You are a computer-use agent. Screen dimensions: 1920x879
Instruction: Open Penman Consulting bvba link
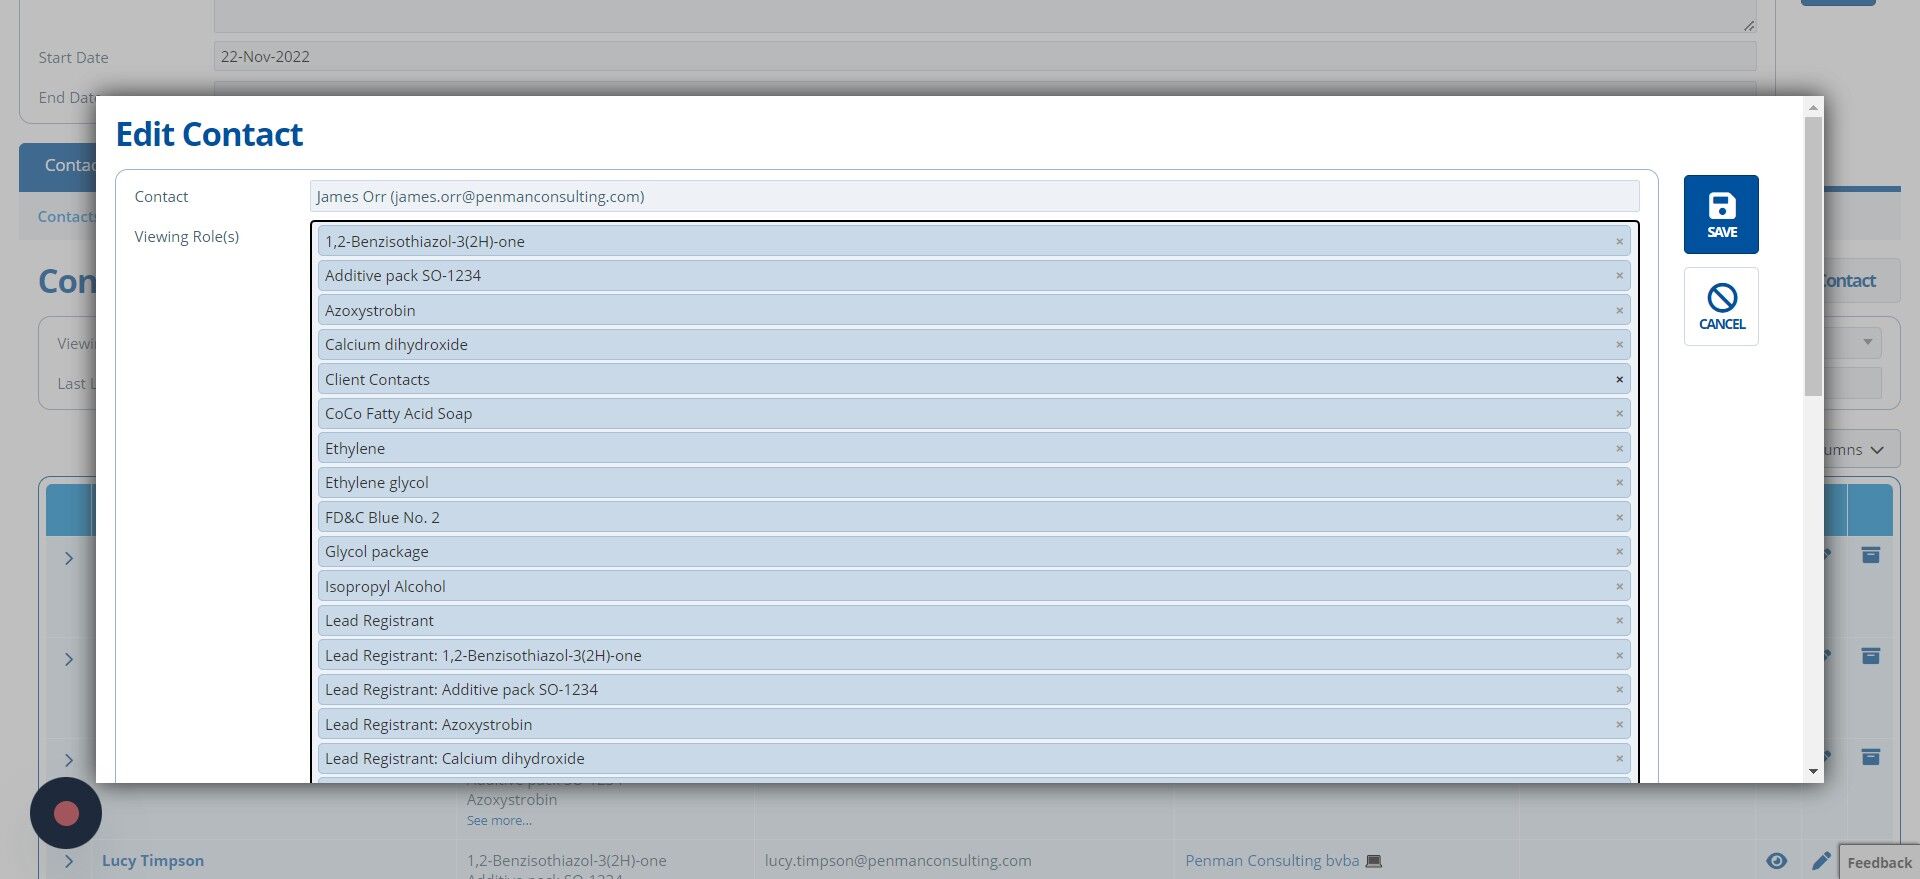pos(1272,861)
